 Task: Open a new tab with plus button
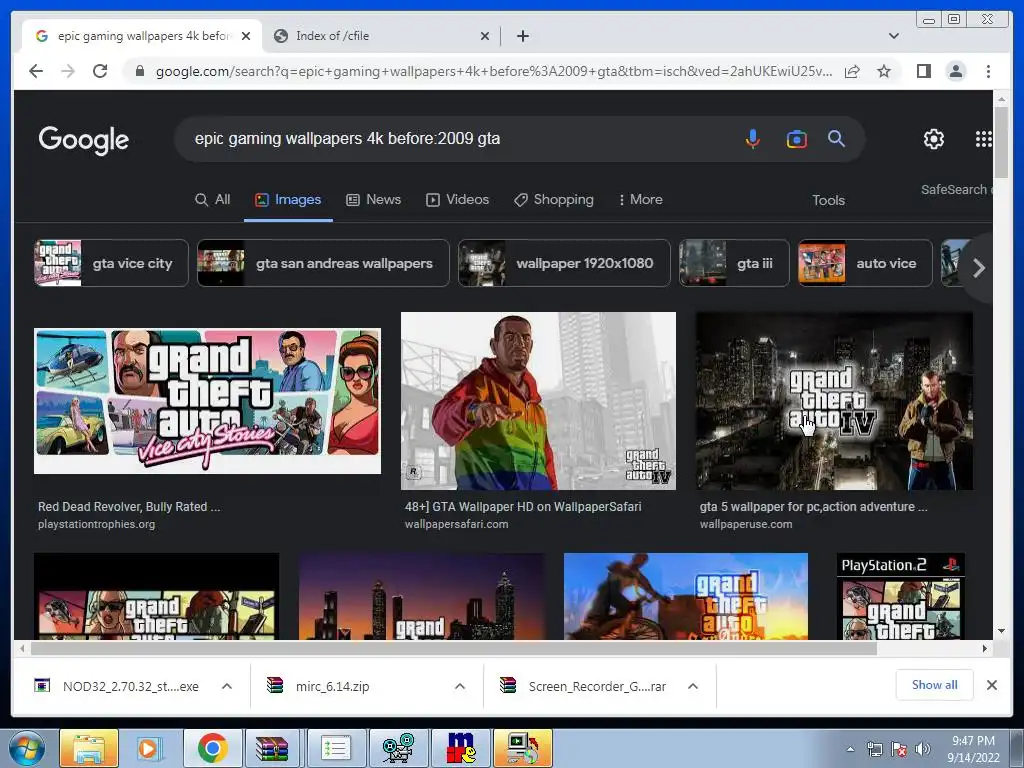522,36
